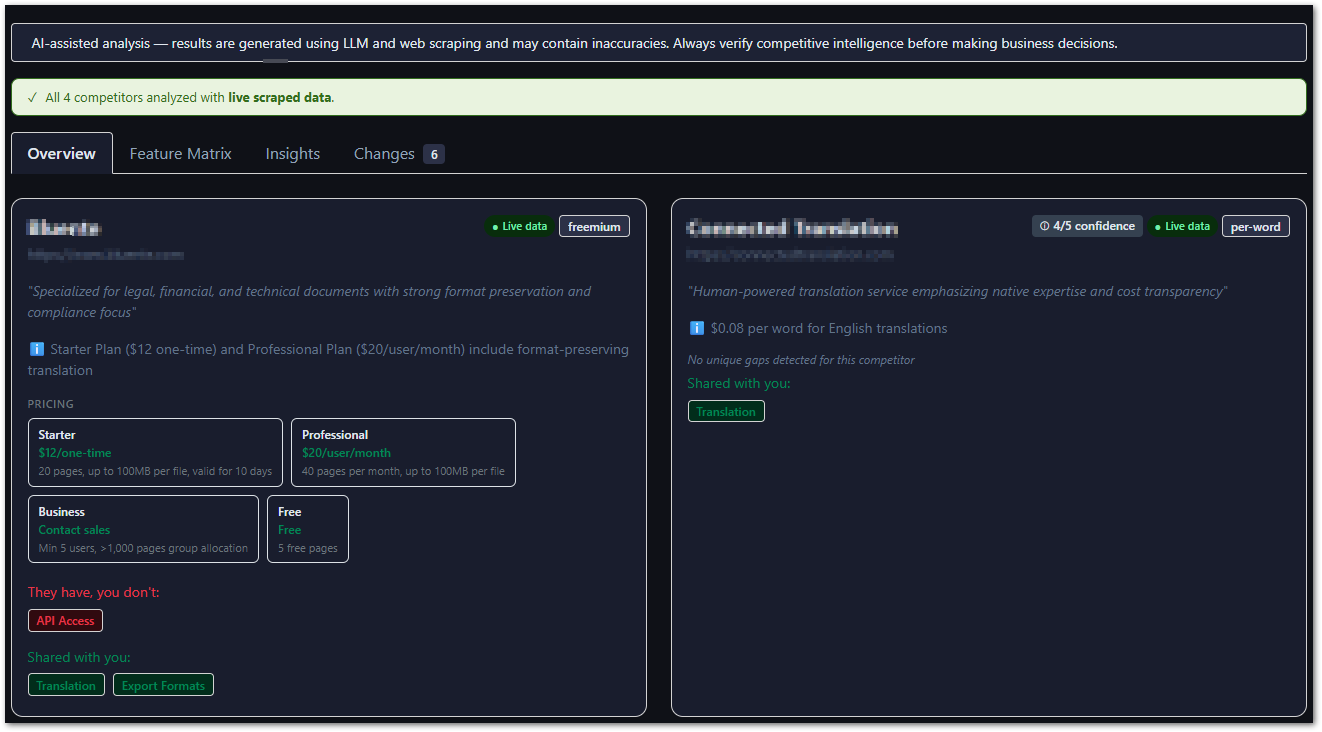Click the info icon before Starter Plan text
The image size is (1322, 732).
37,350
